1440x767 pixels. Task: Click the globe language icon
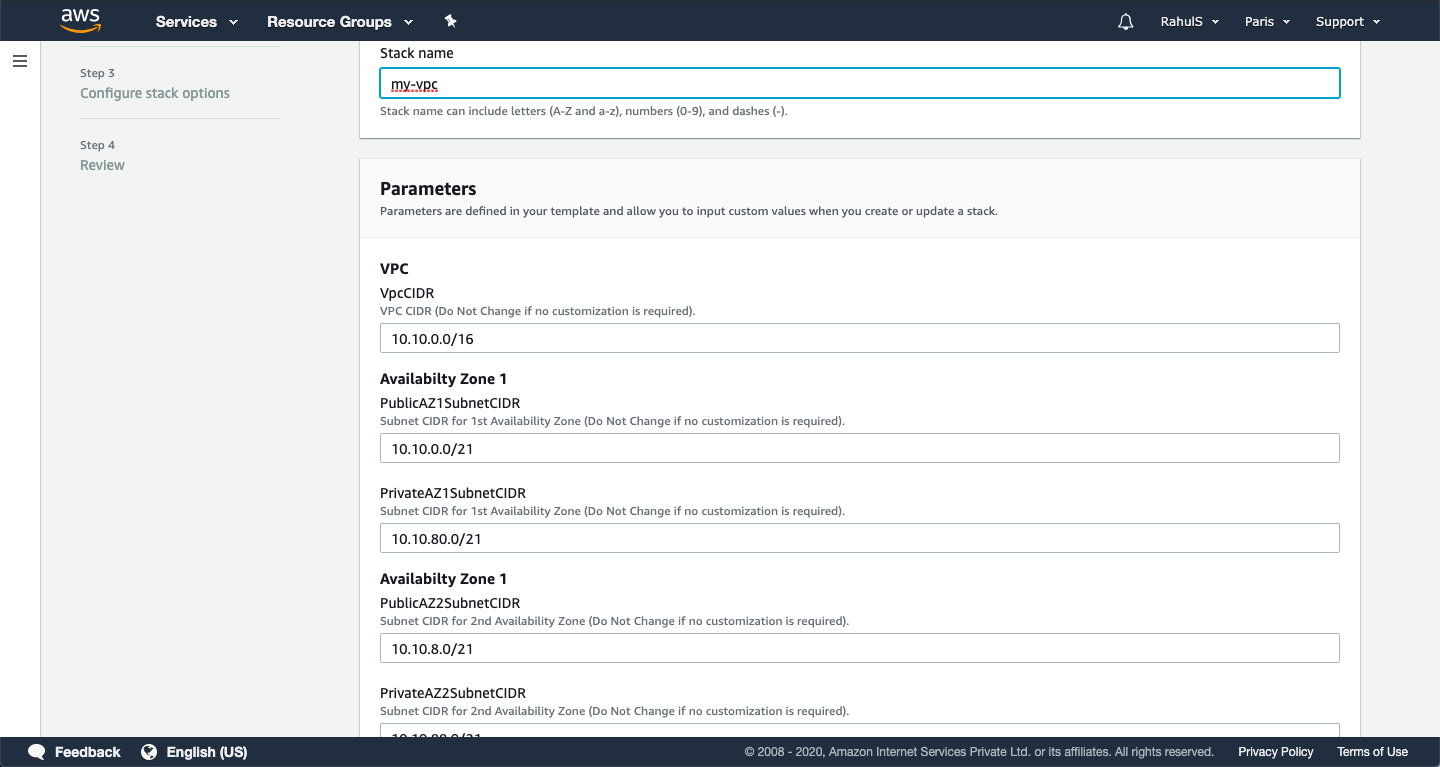149,752
